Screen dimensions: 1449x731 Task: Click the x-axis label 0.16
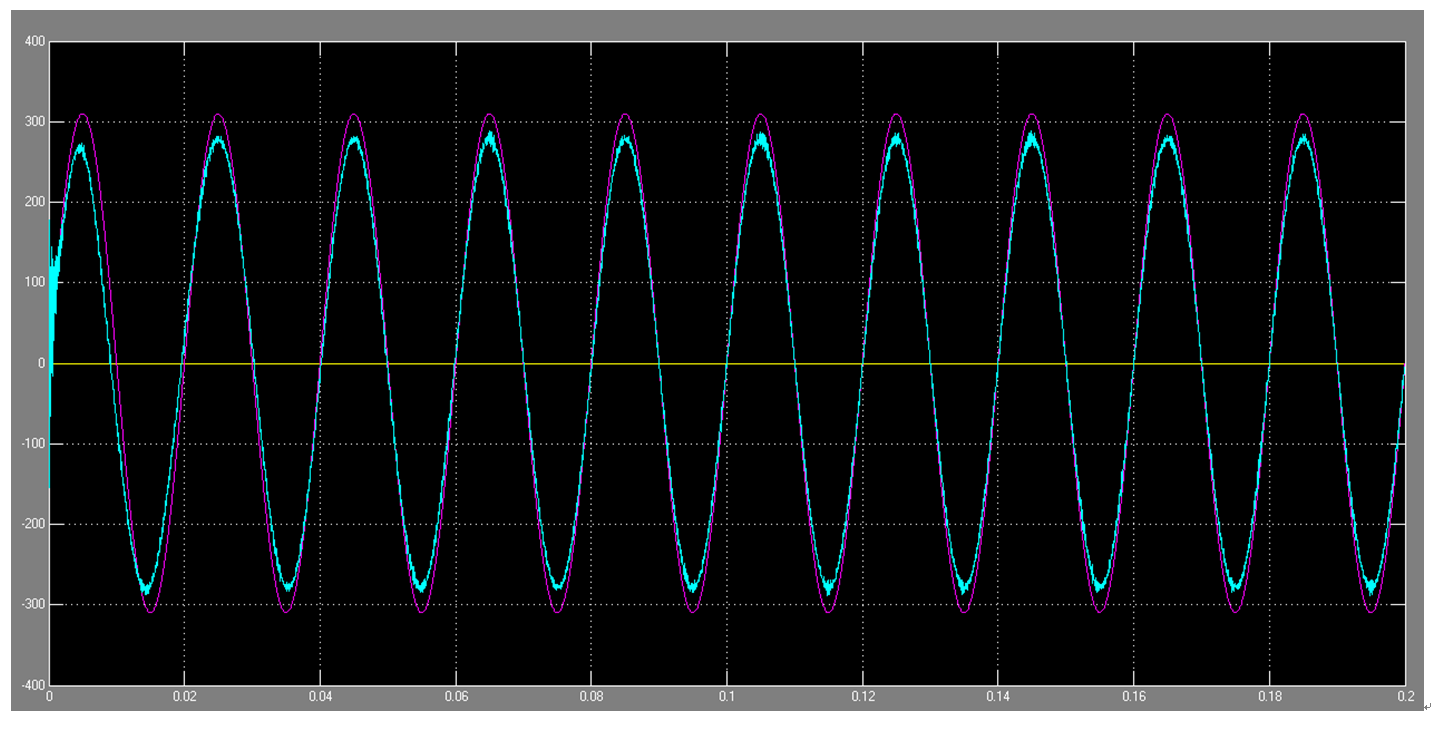1134,695
